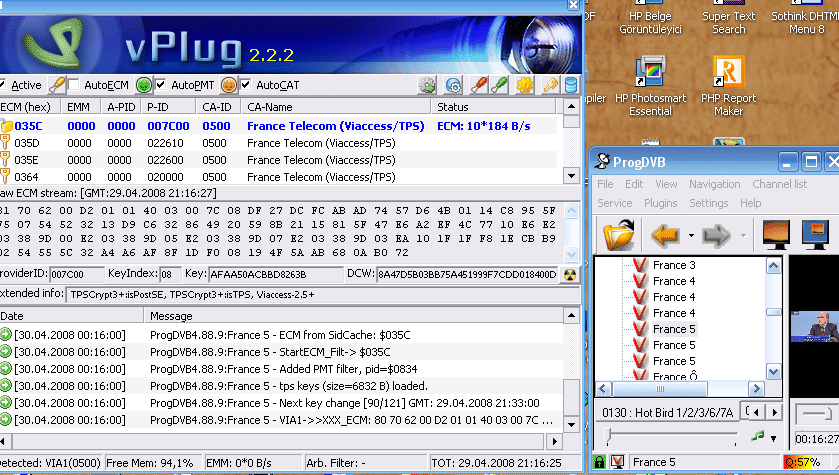This screenshot has width=839, height=475.
Task: Click the right arrow of the channel list horizontal scrollbar
Action: point(756,388)
